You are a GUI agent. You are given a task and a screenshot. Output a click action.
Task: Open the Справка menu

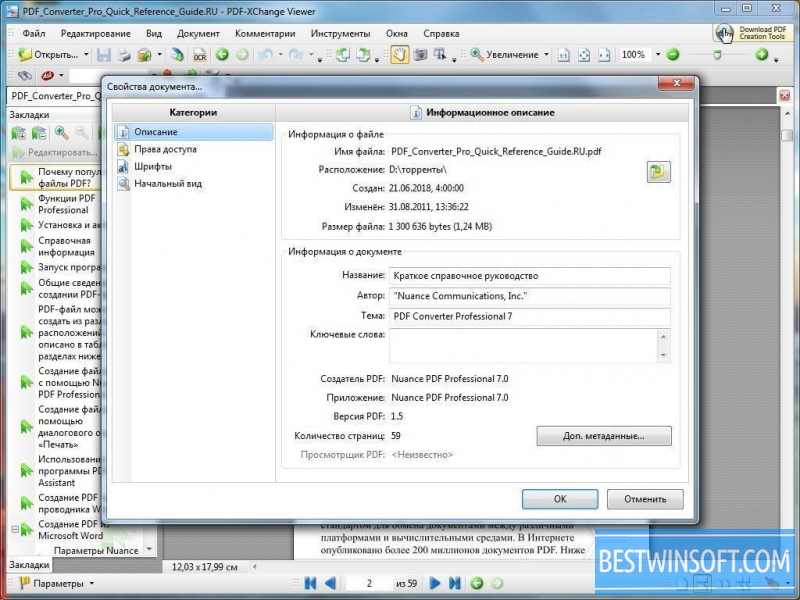click(x=441, y=34)
